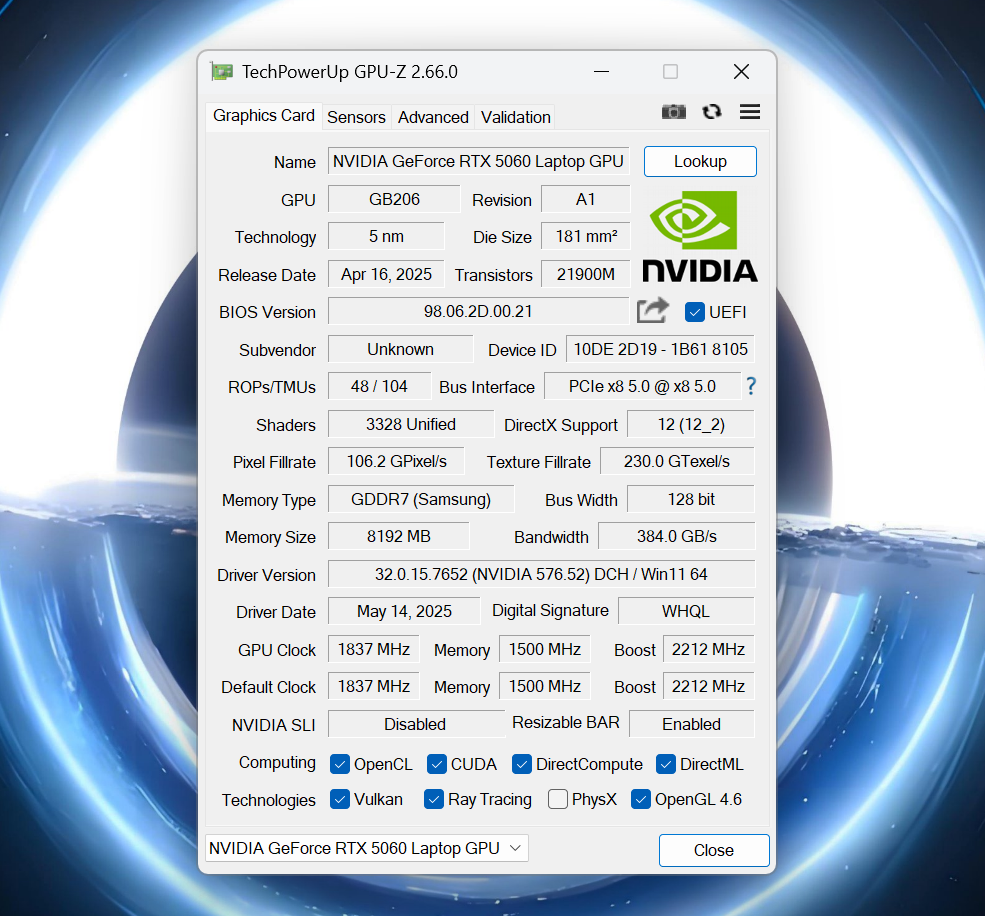Click the Close button
The image size is (985, 916).
point(714,850)
